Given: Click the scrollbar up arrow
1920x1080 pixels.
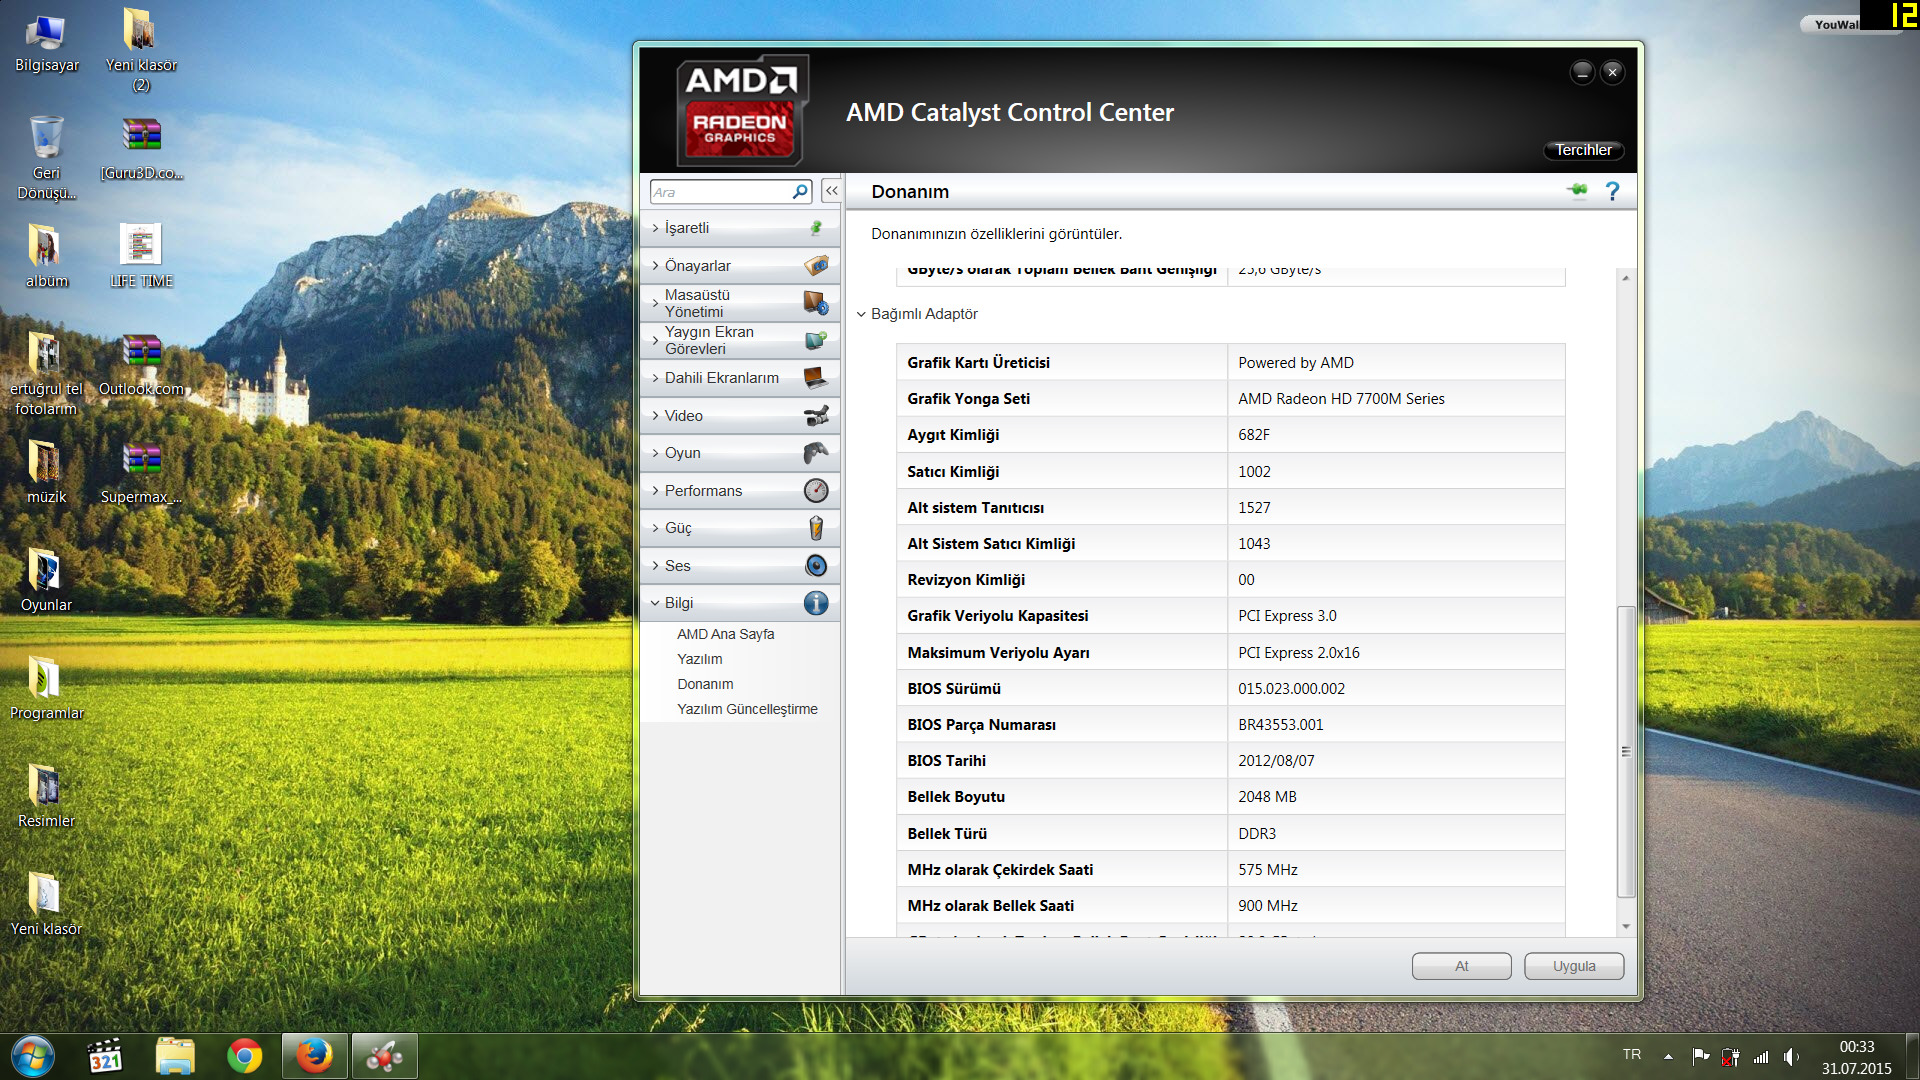Looking at the screenshot, I should pos(1626,278).
